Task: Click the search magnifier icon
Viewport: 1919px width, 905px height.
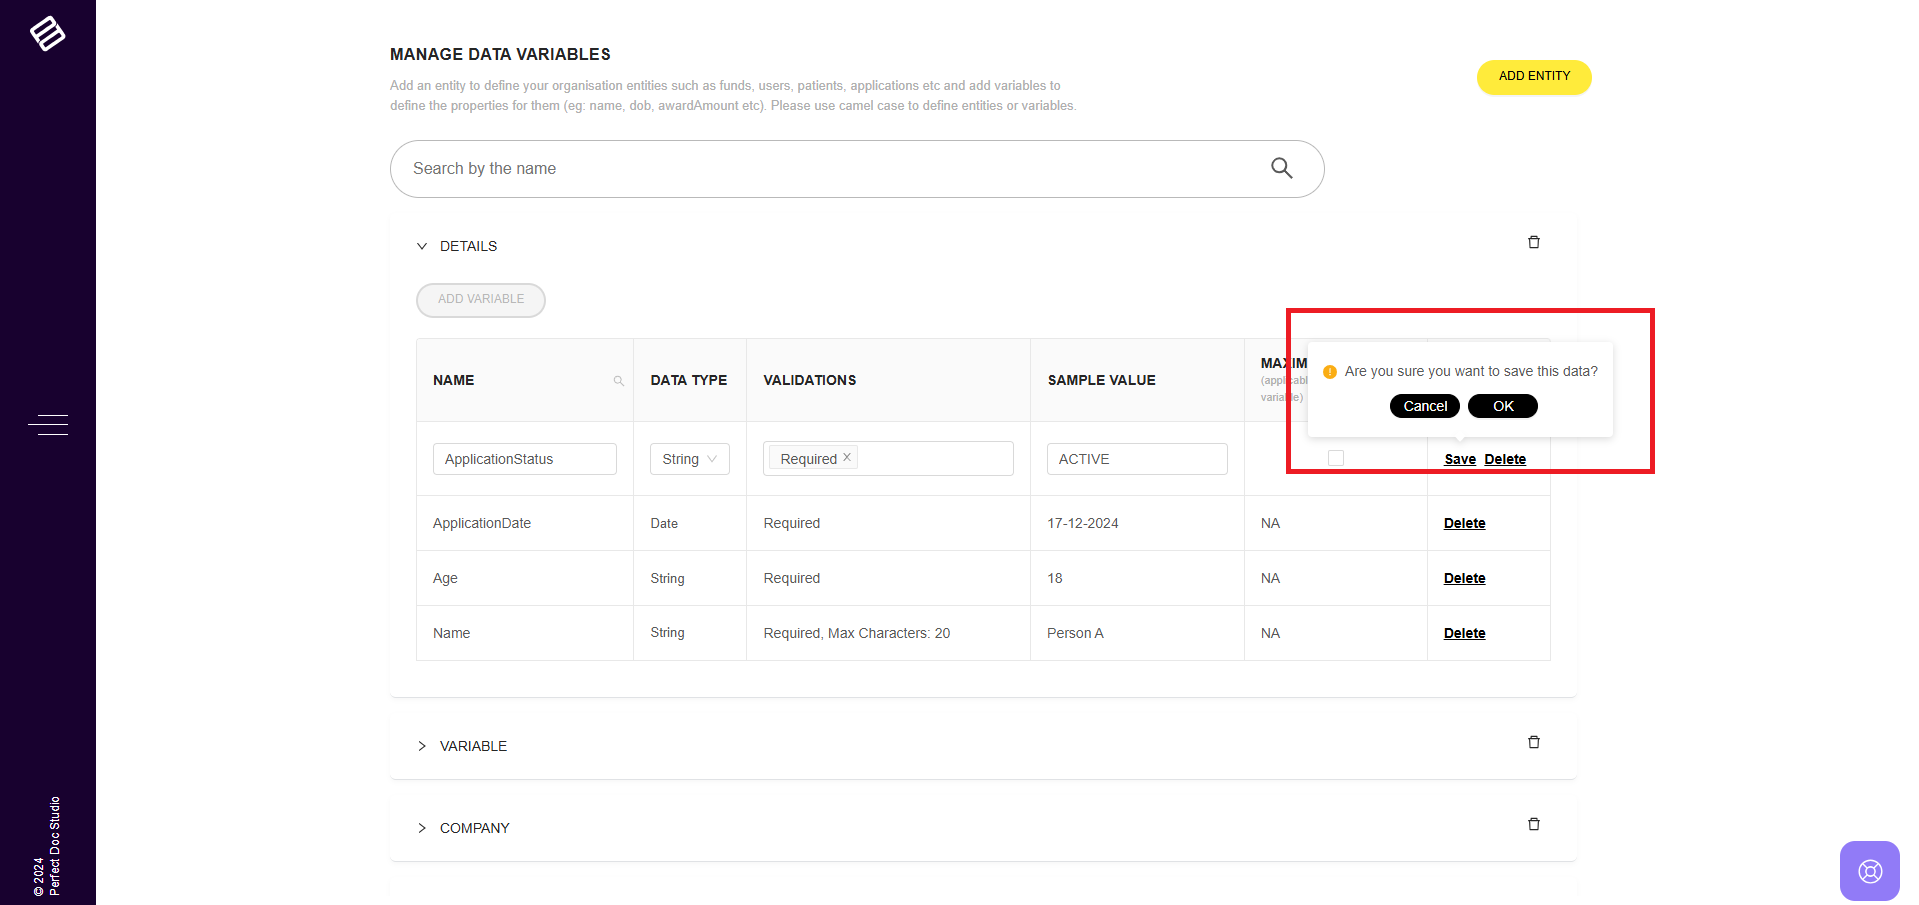Action: [1281, 168]
